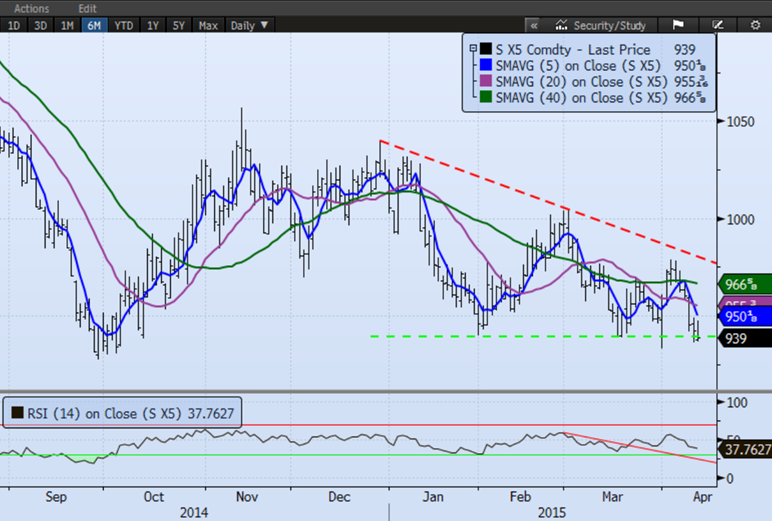The image size is (772, 521).
Task: Click the flag annotation icon
Action: click(677, 25)
